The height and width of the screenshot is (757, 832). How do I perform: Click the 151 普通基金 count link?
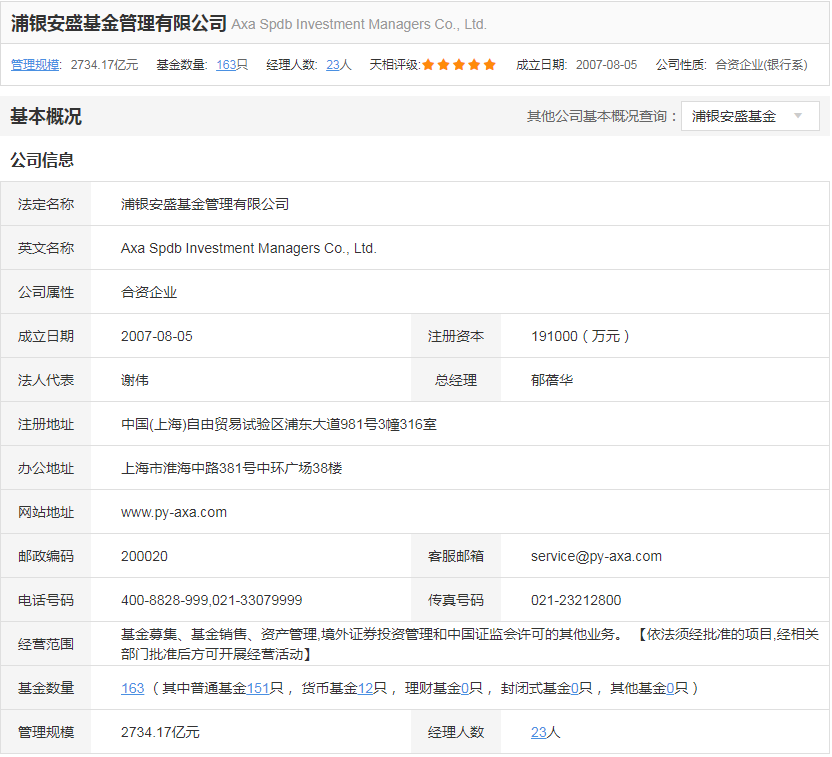(x=258, y=688)
